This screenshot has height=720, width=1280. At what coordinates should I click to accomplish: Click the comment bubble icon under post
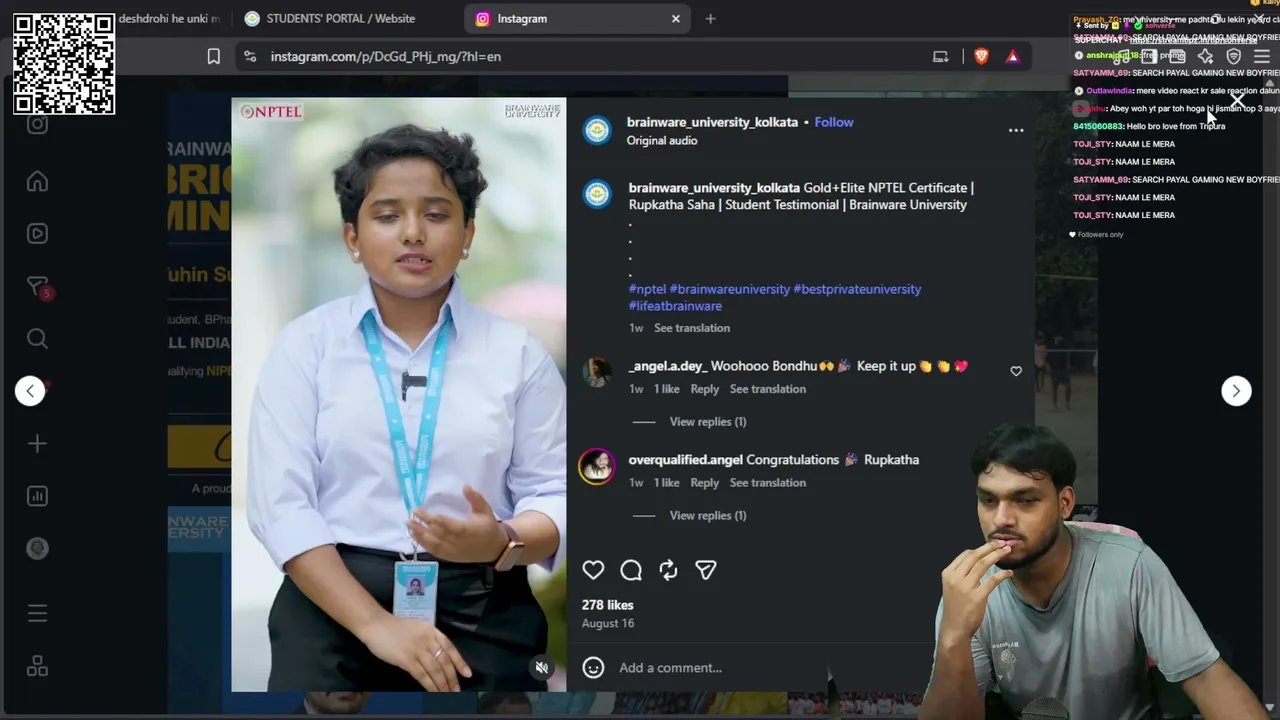coord(631,570)
